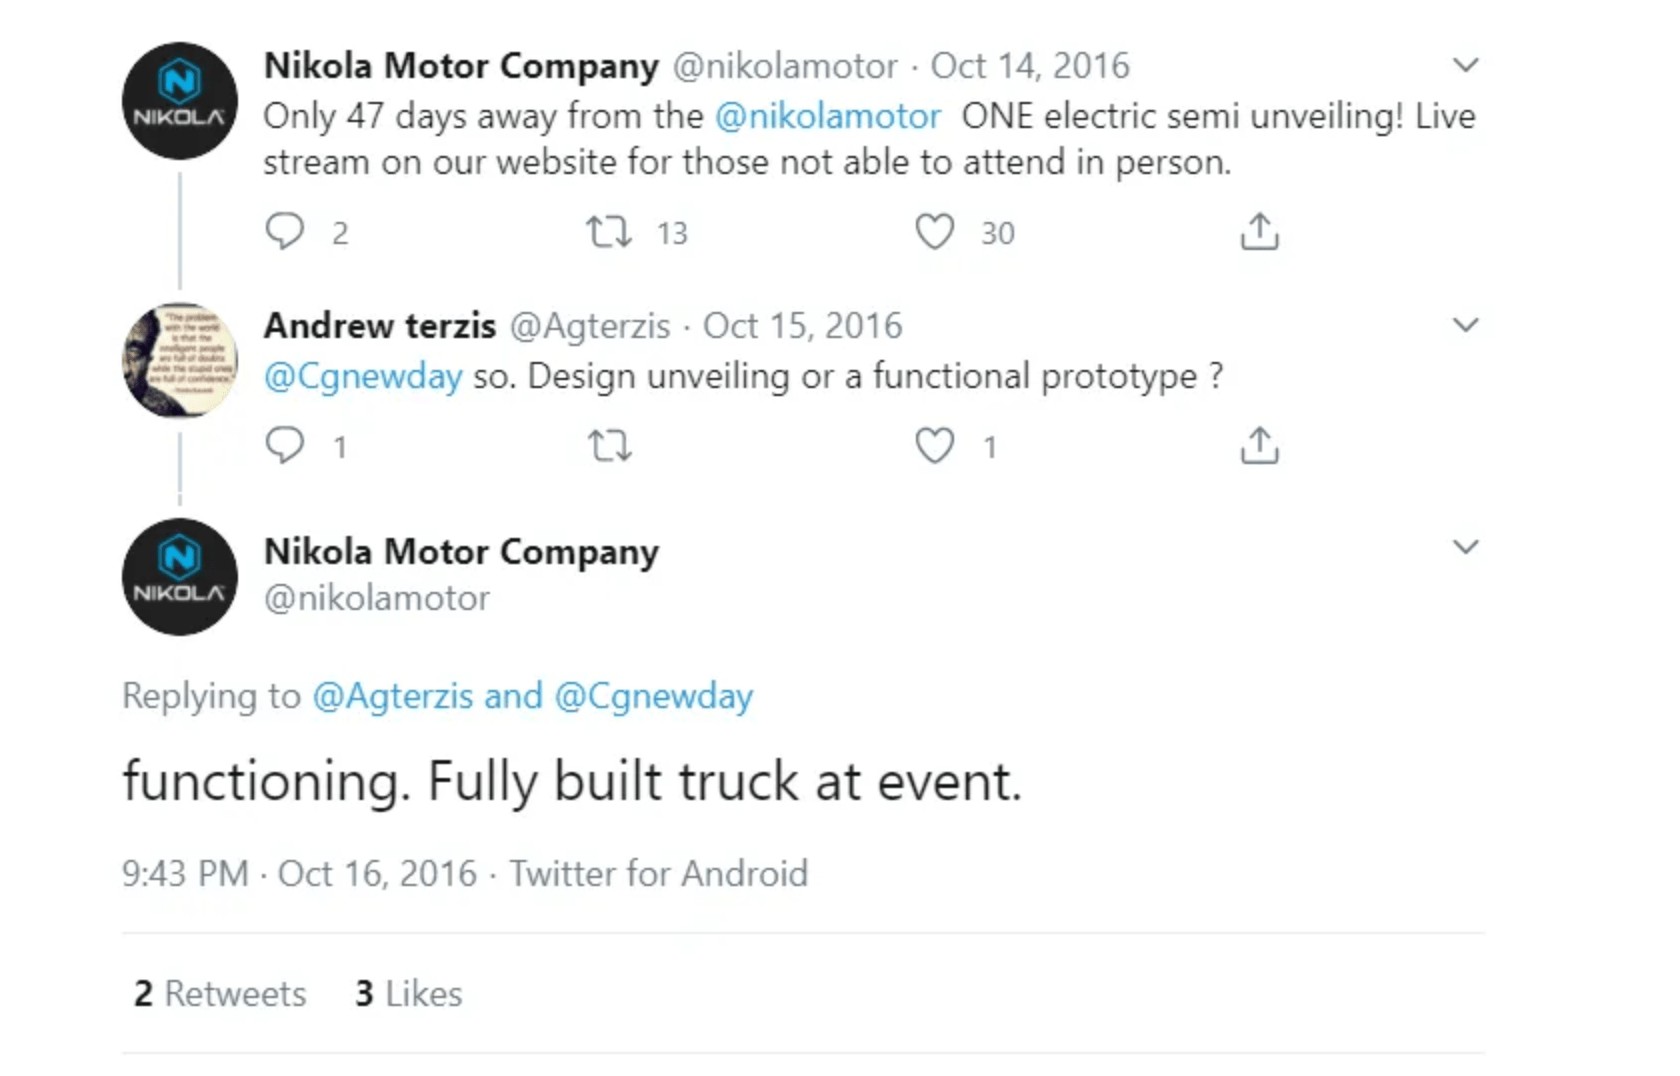Reply to Andrew terzis's tweet
Screen dimensions: 1680x1076
click(x=285, y=445)
